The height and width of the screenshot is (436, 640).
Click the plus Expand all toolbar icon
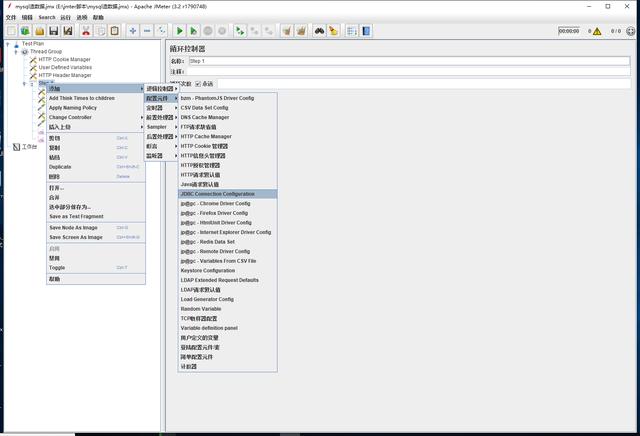tap(133, 31)
